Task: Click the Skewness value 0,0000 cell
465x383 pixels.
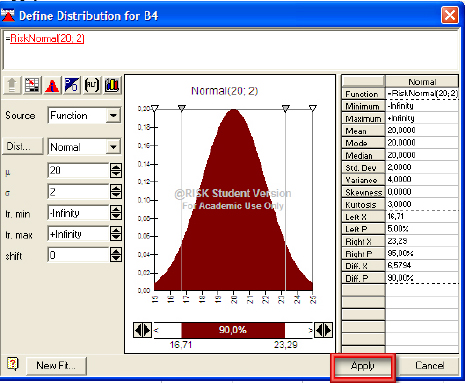Action: [x=423, y=192]
